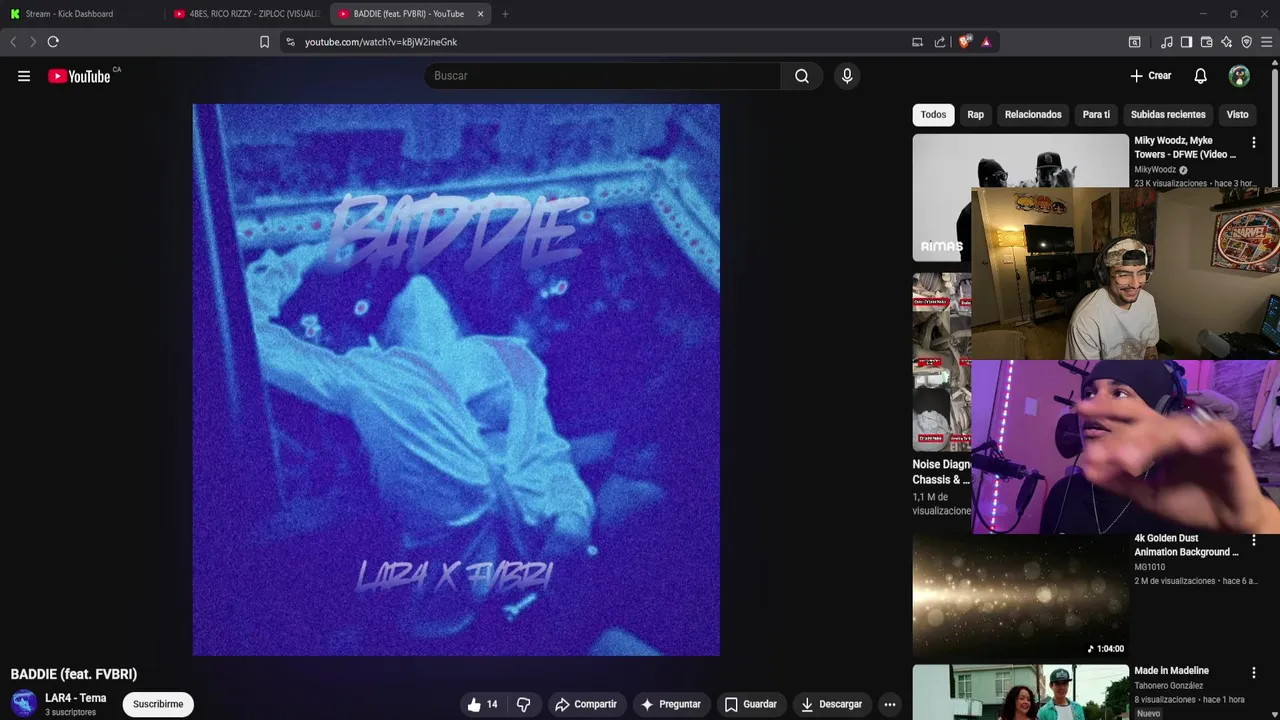Toggle the browser sidebar panel
Screen dimensions: 1280x720
[x=1186, y=42]
